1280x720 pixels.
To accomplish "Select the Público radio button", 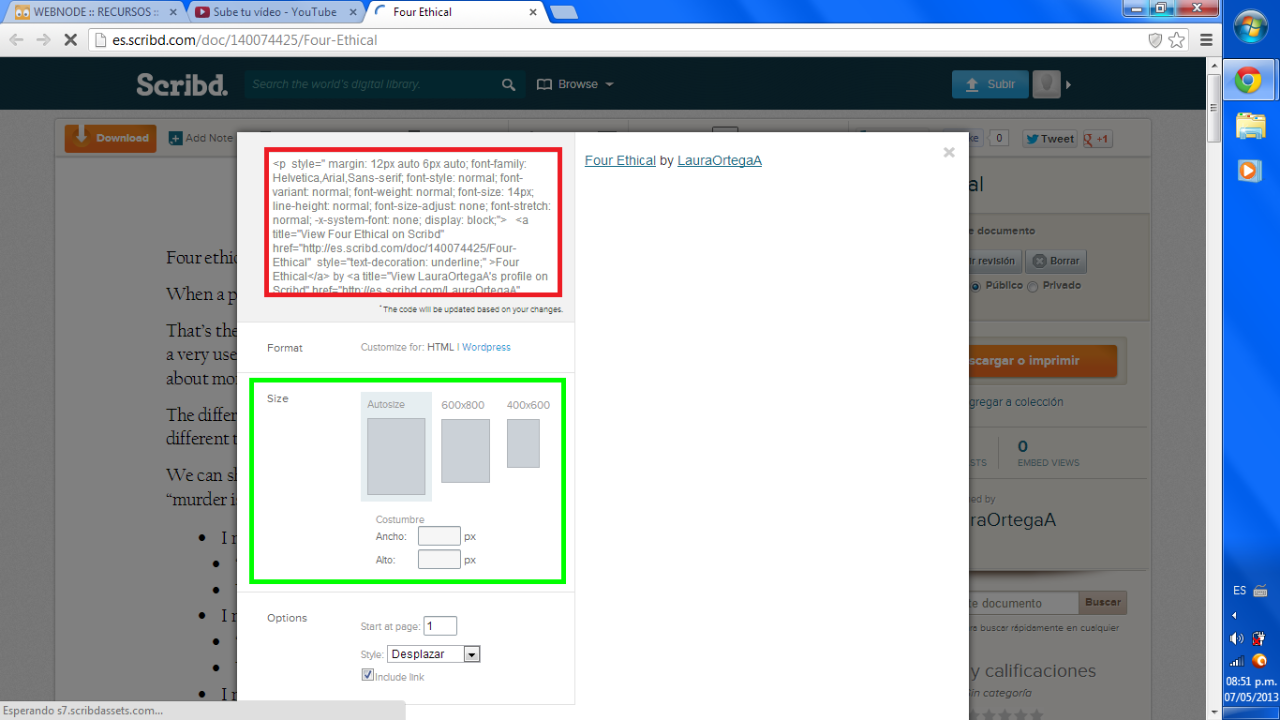I will coord(976,286).
